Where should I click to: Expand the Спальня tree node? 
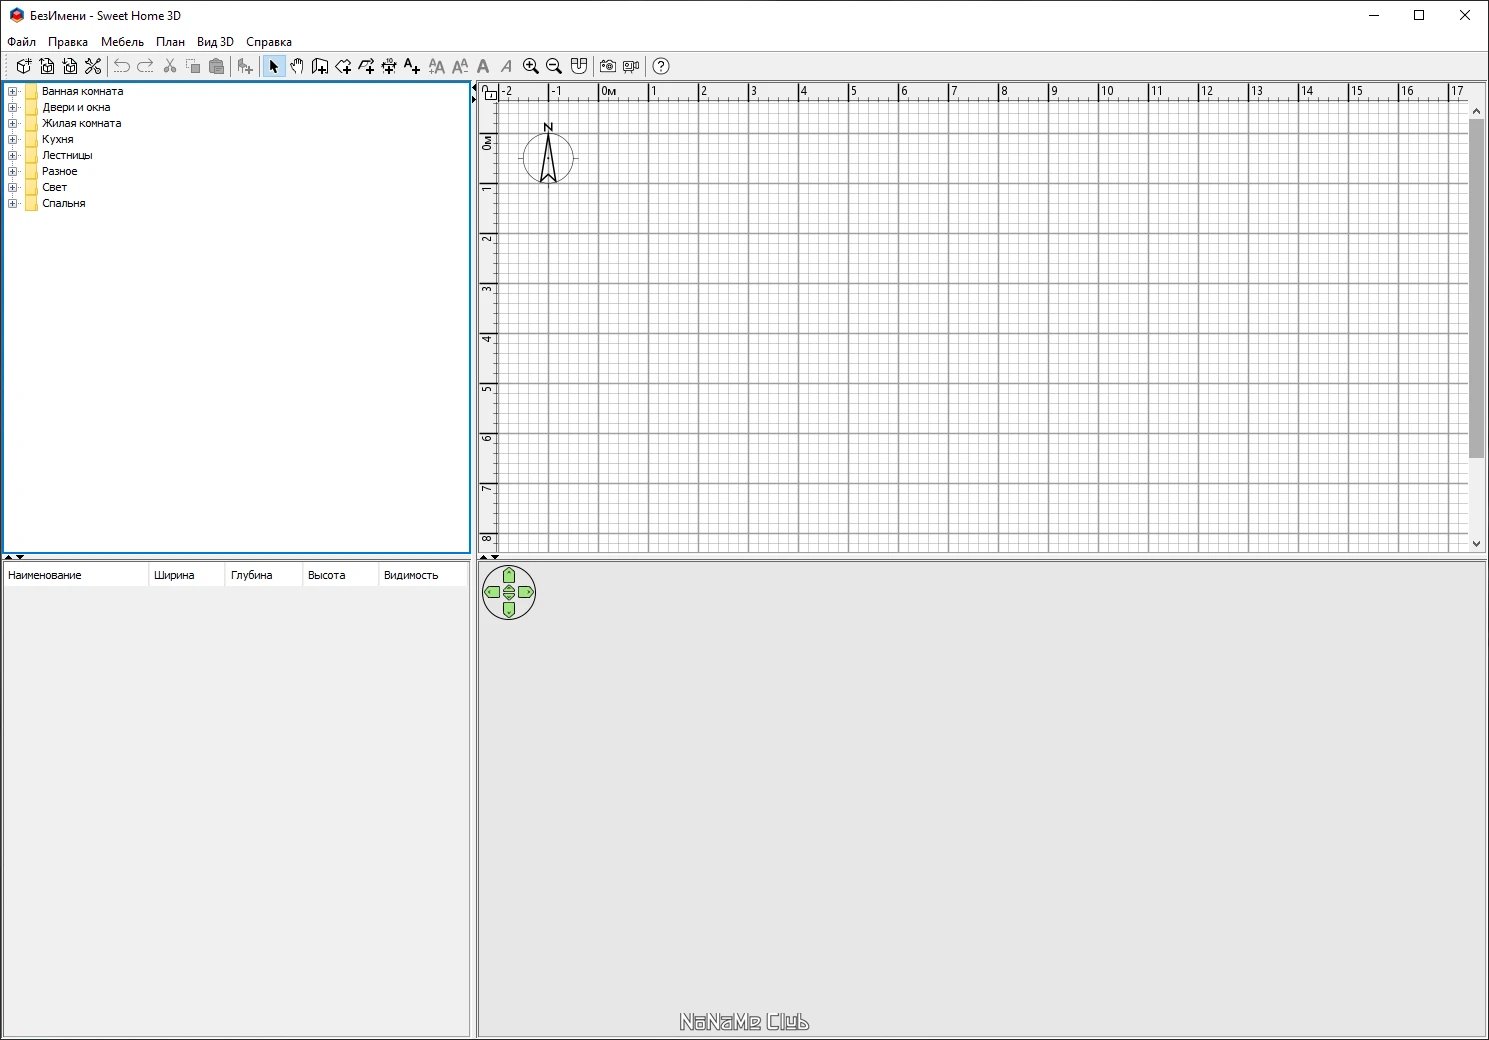pyautogui.click(x=13, y=203)
